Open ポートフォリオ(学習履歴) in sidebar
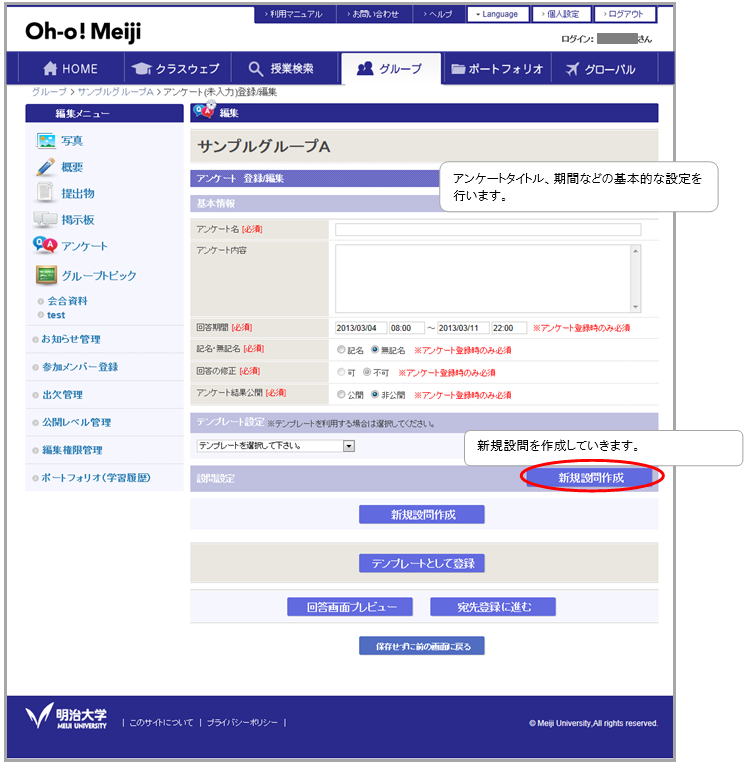The width and height of the screenshot is (747, 767). 96,477
